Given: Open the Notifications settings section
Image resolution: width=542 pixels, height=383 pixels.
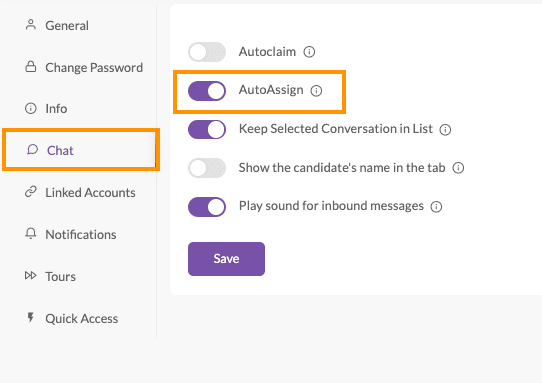Looking at the screenshot, I should coord(81,234).
